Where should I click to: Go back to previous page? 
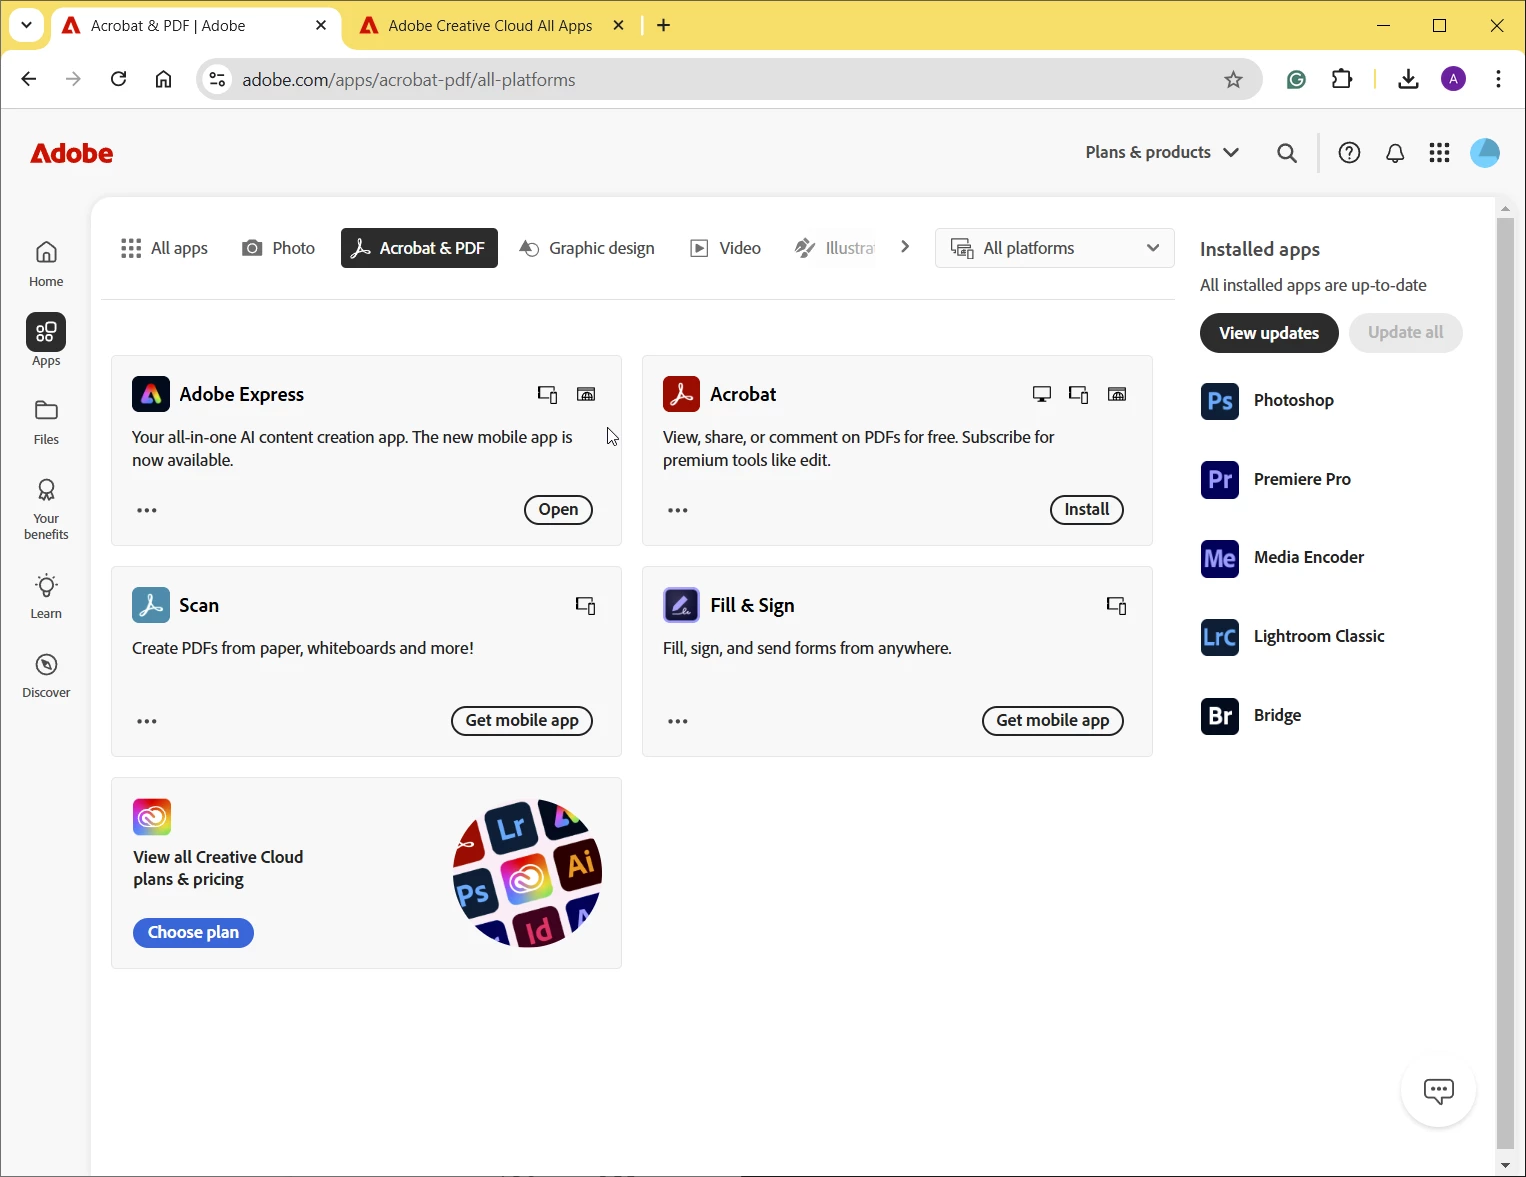[x=29, y=79]
